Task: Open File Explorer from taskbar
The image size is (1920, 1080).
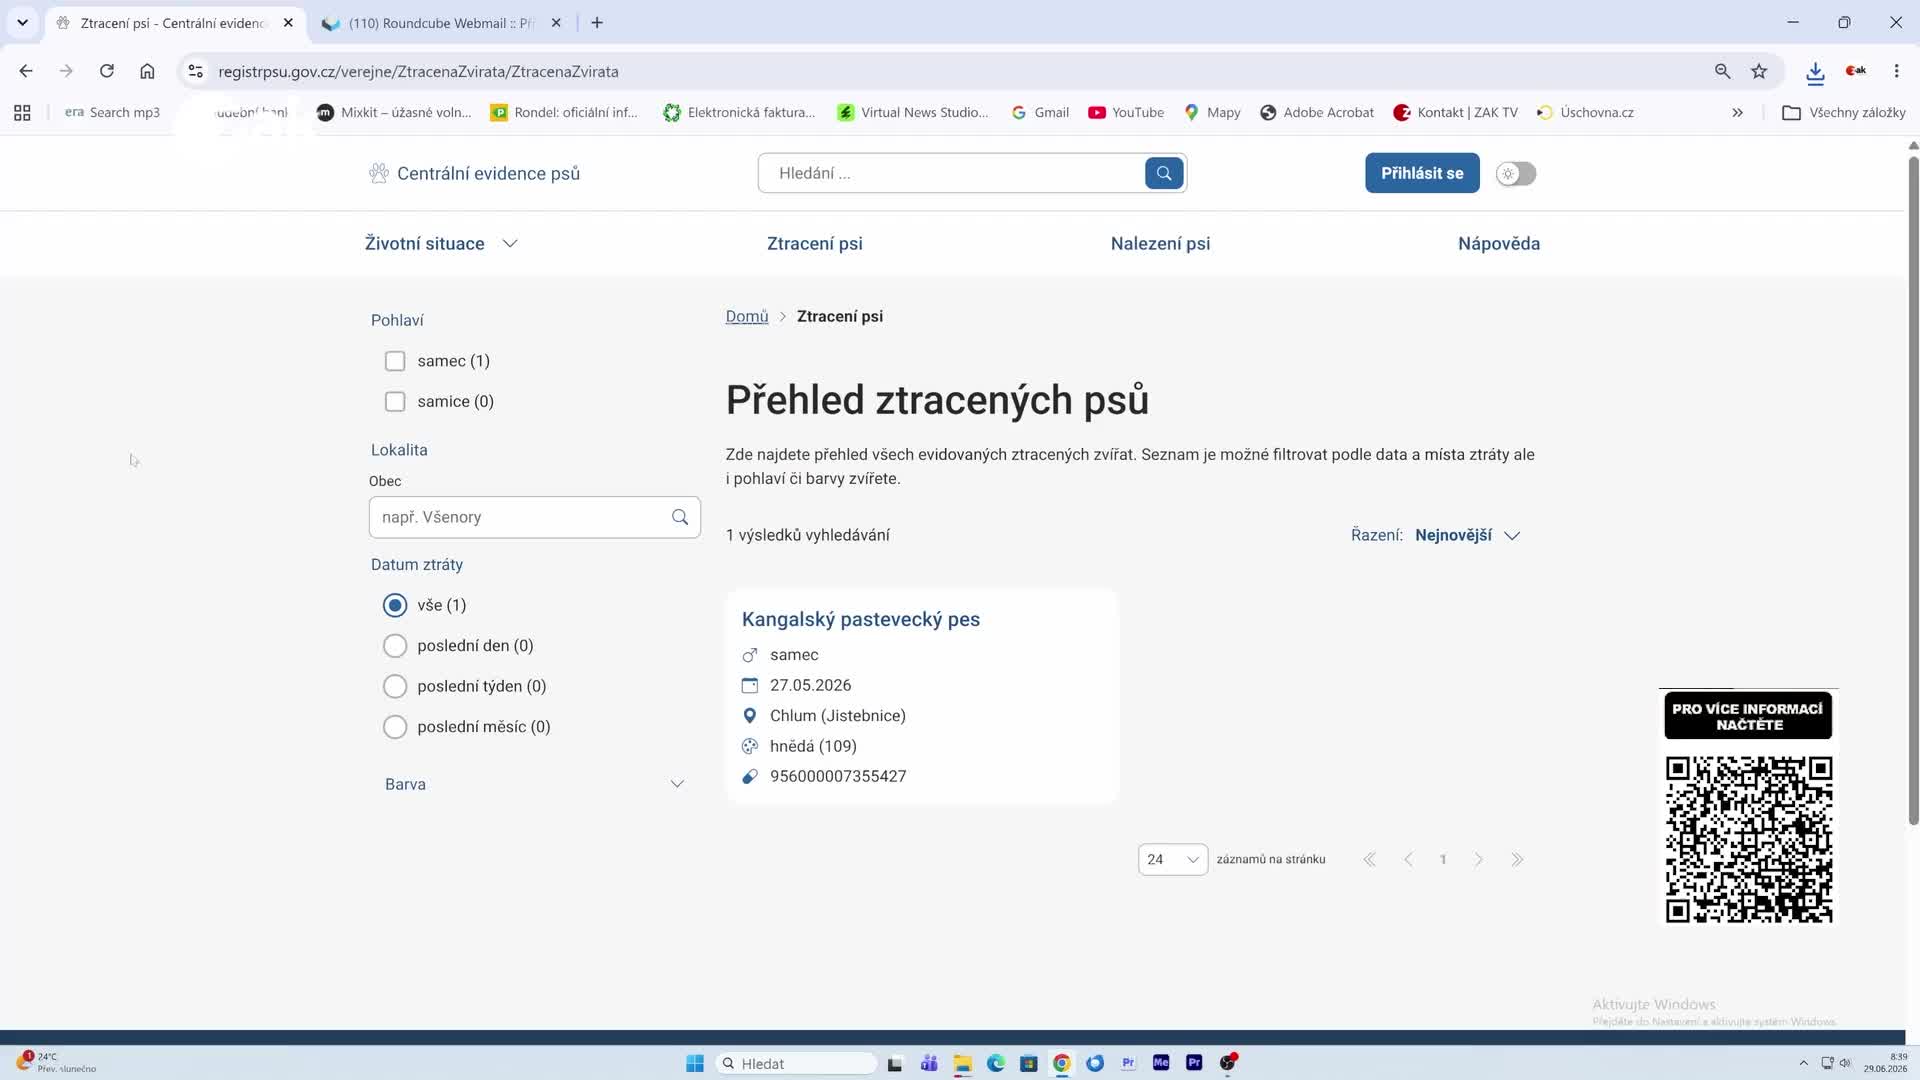Action: click(x=962, y=1063)
